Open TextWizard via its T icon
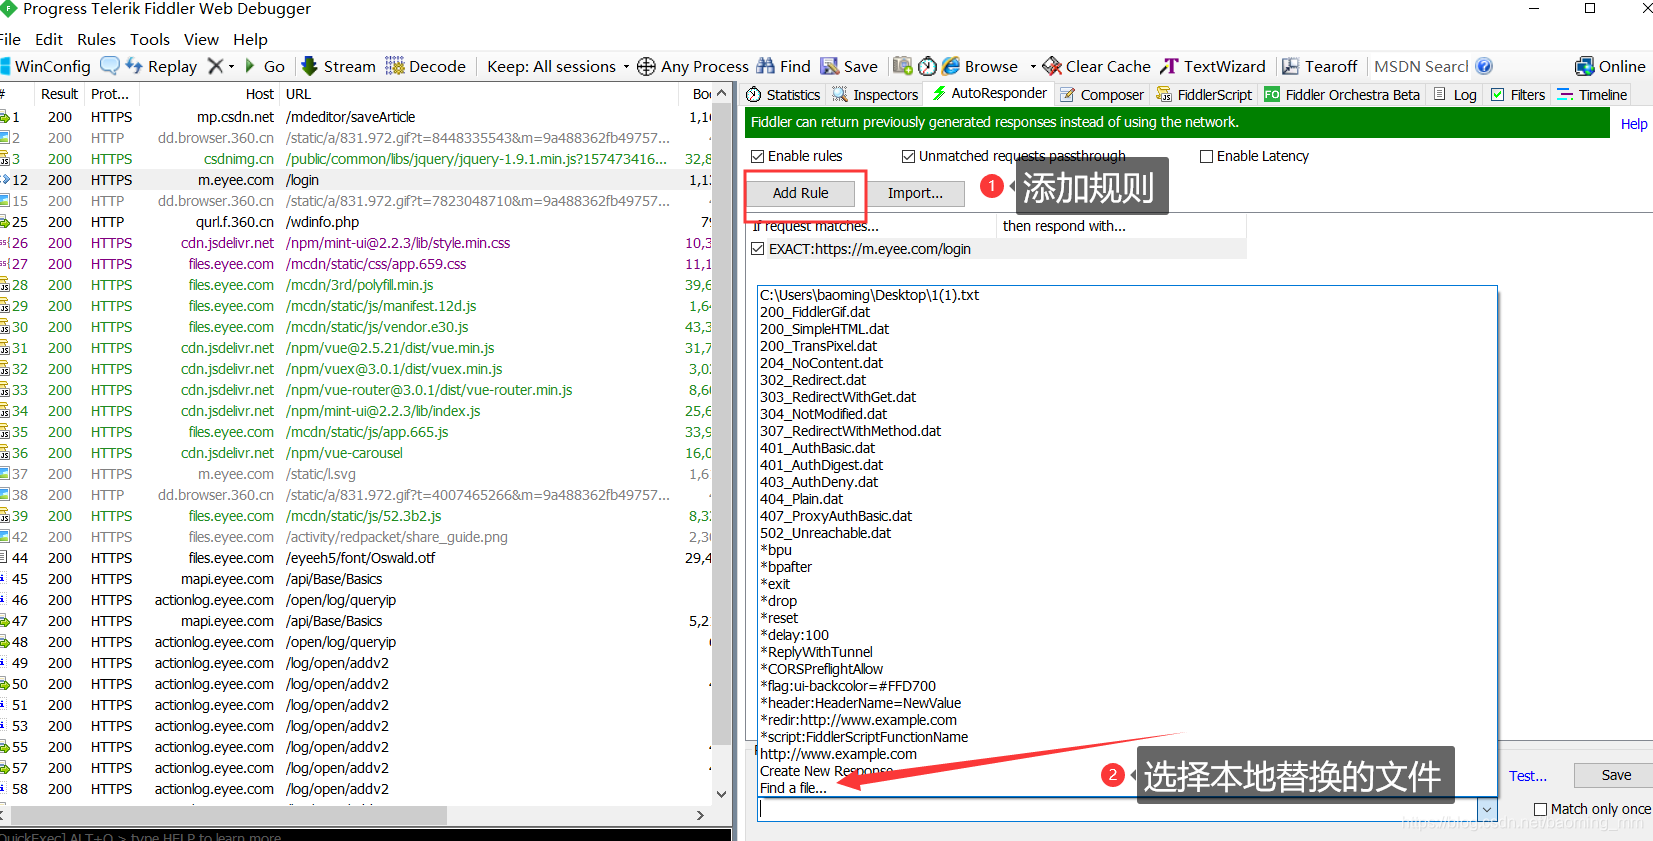This screenshot has width=1653, height=841. click(x=1169, y=66)
